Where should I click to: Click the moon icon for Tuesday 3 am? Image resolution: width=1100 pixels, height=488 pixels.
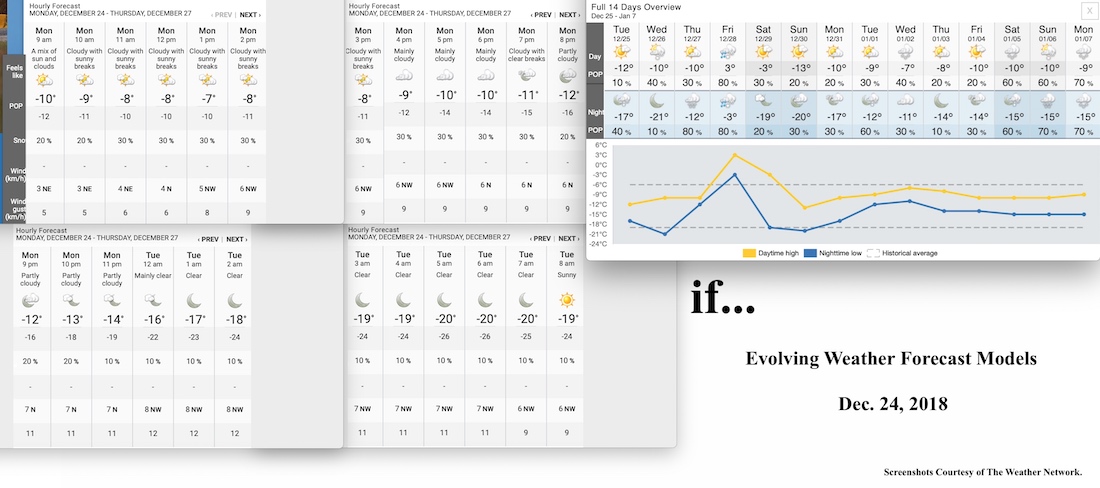362,300
